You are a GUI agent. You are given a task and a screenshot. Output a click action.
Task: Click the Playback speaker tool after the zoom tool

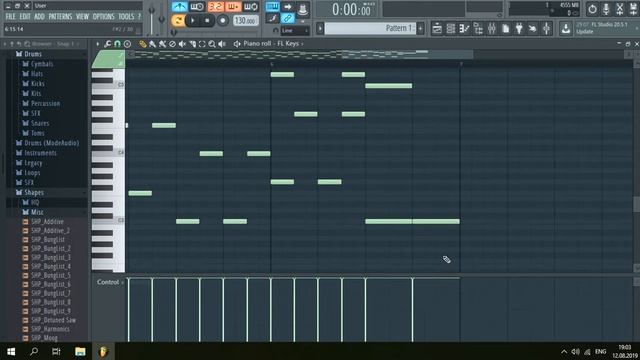coord(222,44)
